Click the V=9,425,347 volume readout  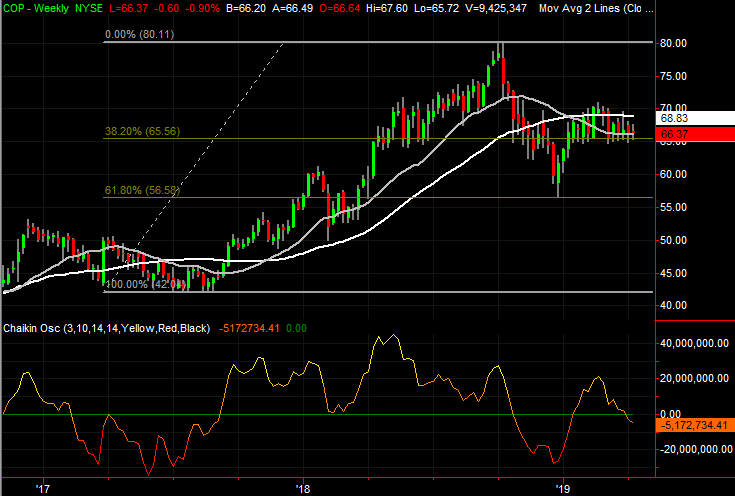point(493,9)
